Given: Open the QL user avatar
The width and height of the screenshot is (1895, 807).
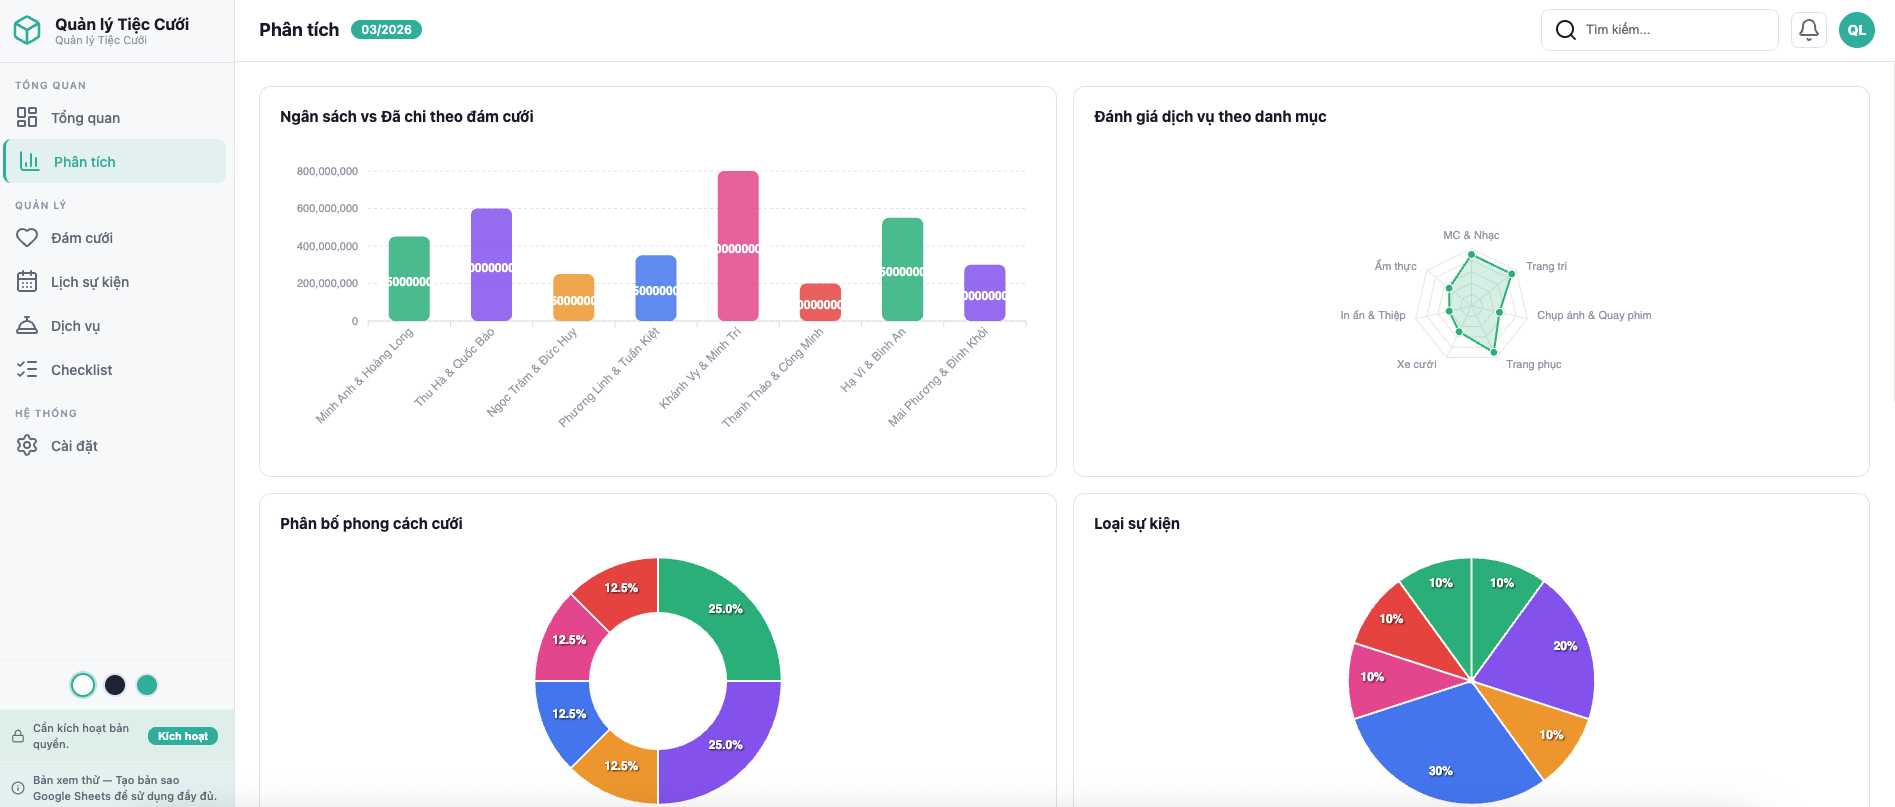Looking at the screenshot, I should [x=1856, y=30].
